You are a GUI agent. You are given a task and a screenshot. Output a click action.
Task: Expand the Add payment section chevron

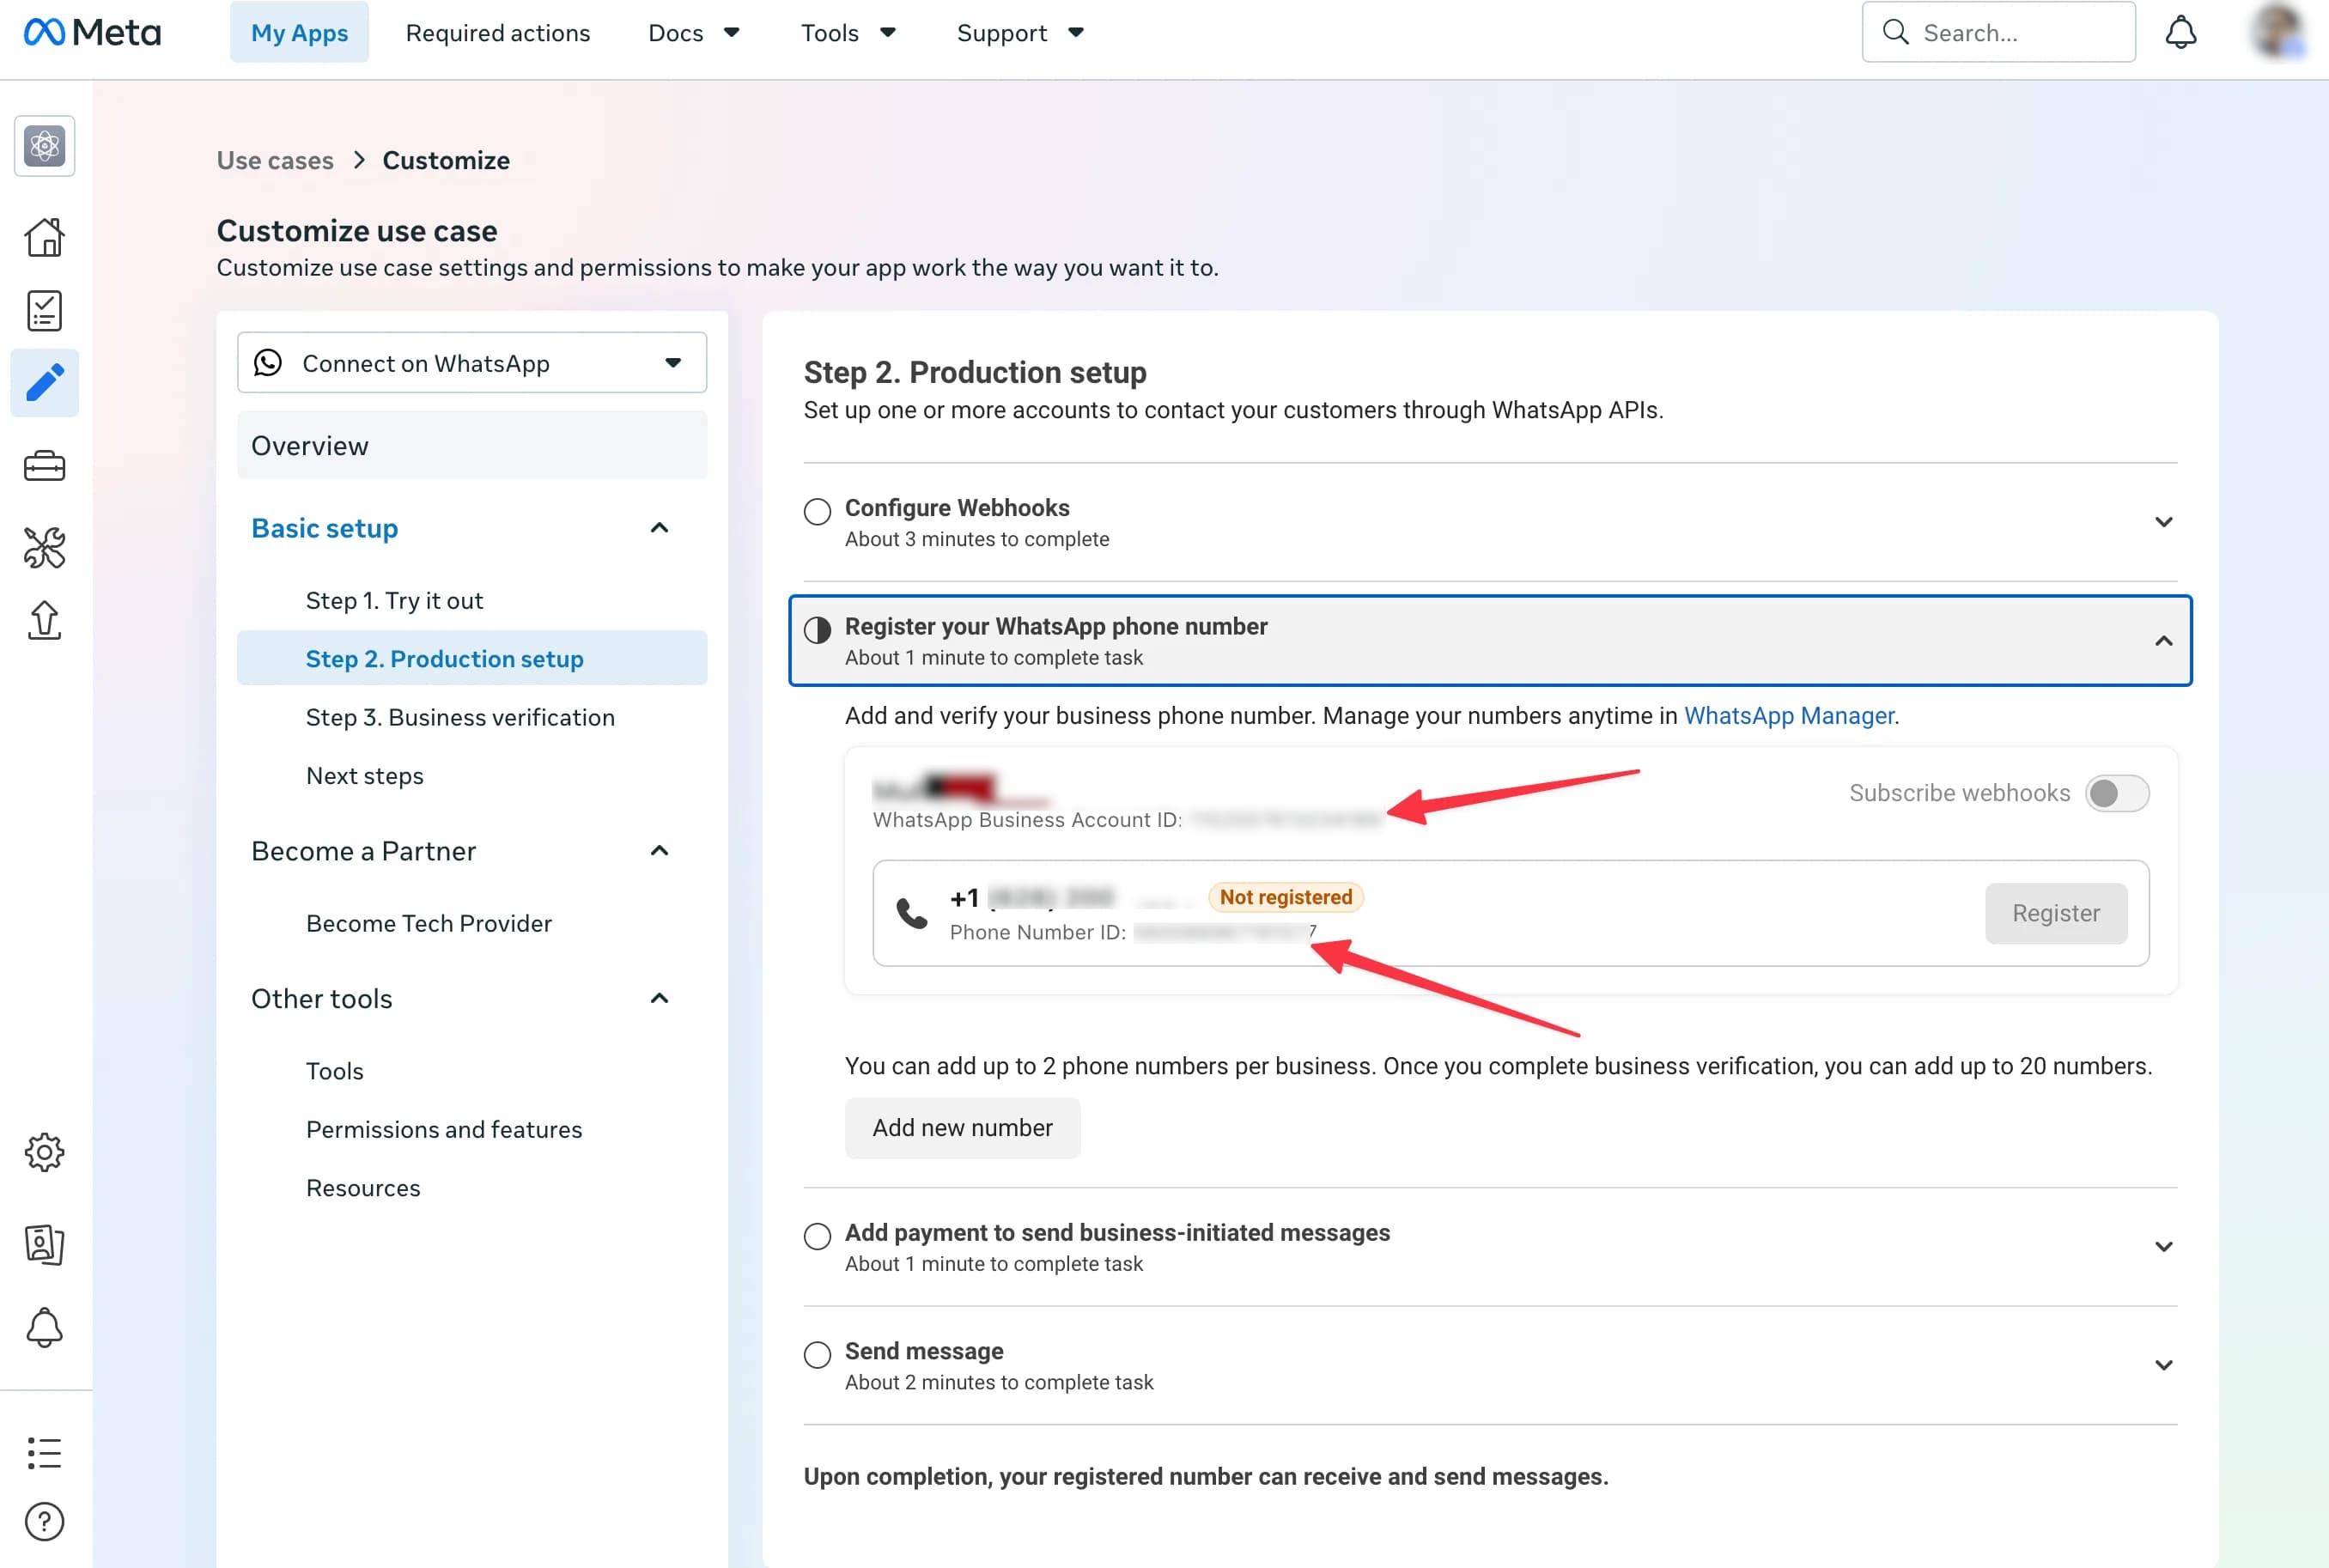2164,1246
